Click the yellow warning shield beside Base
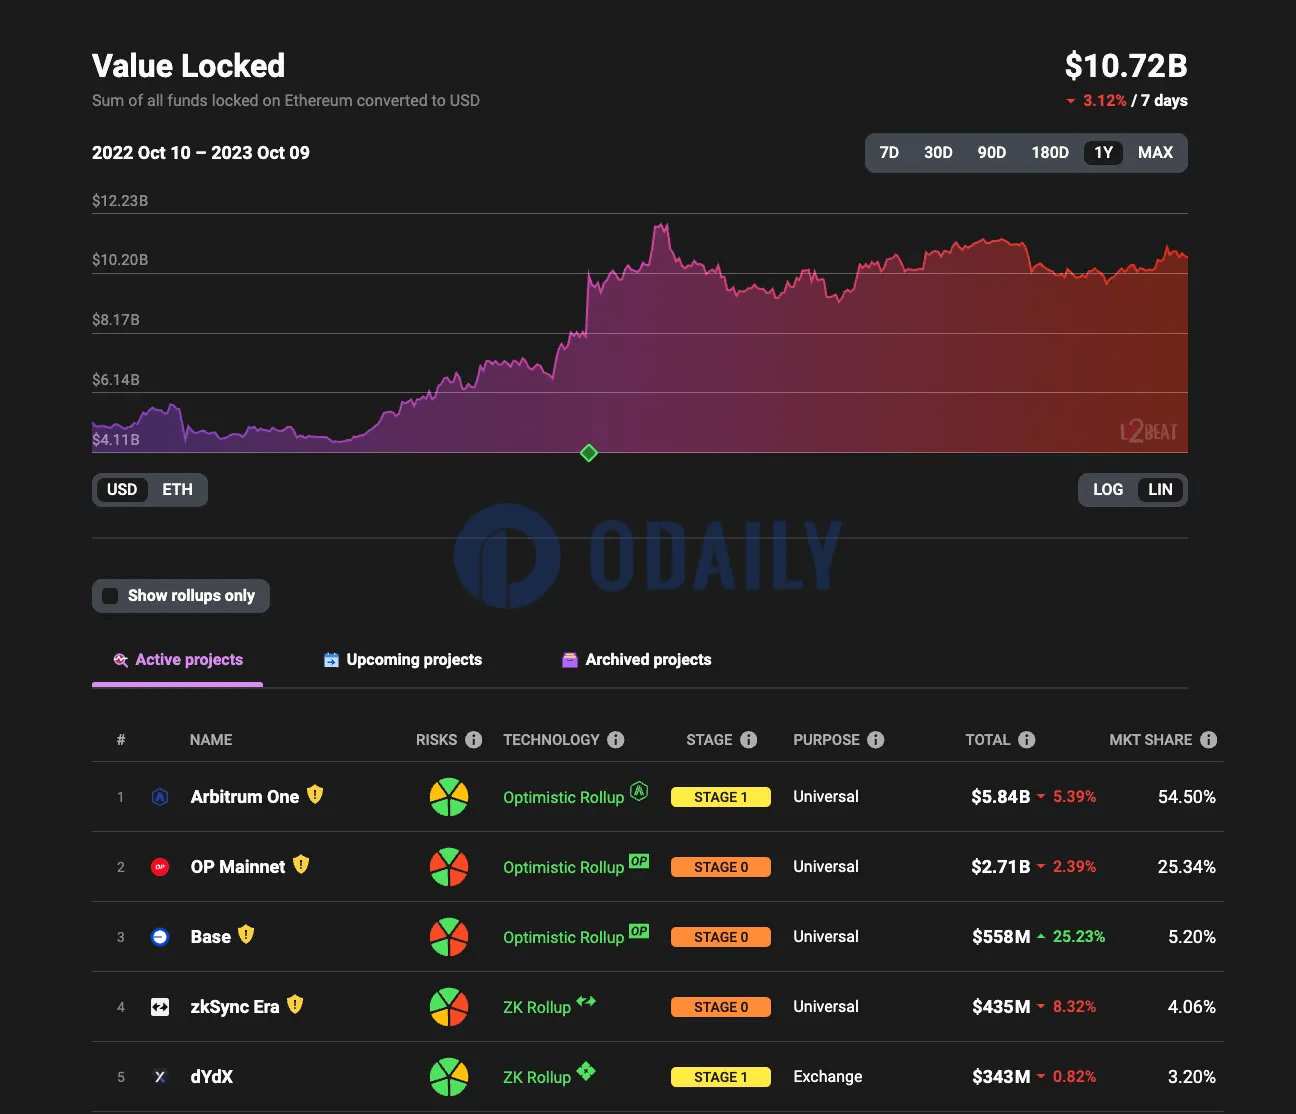The image size is (1296, 1114). [246, 935]
